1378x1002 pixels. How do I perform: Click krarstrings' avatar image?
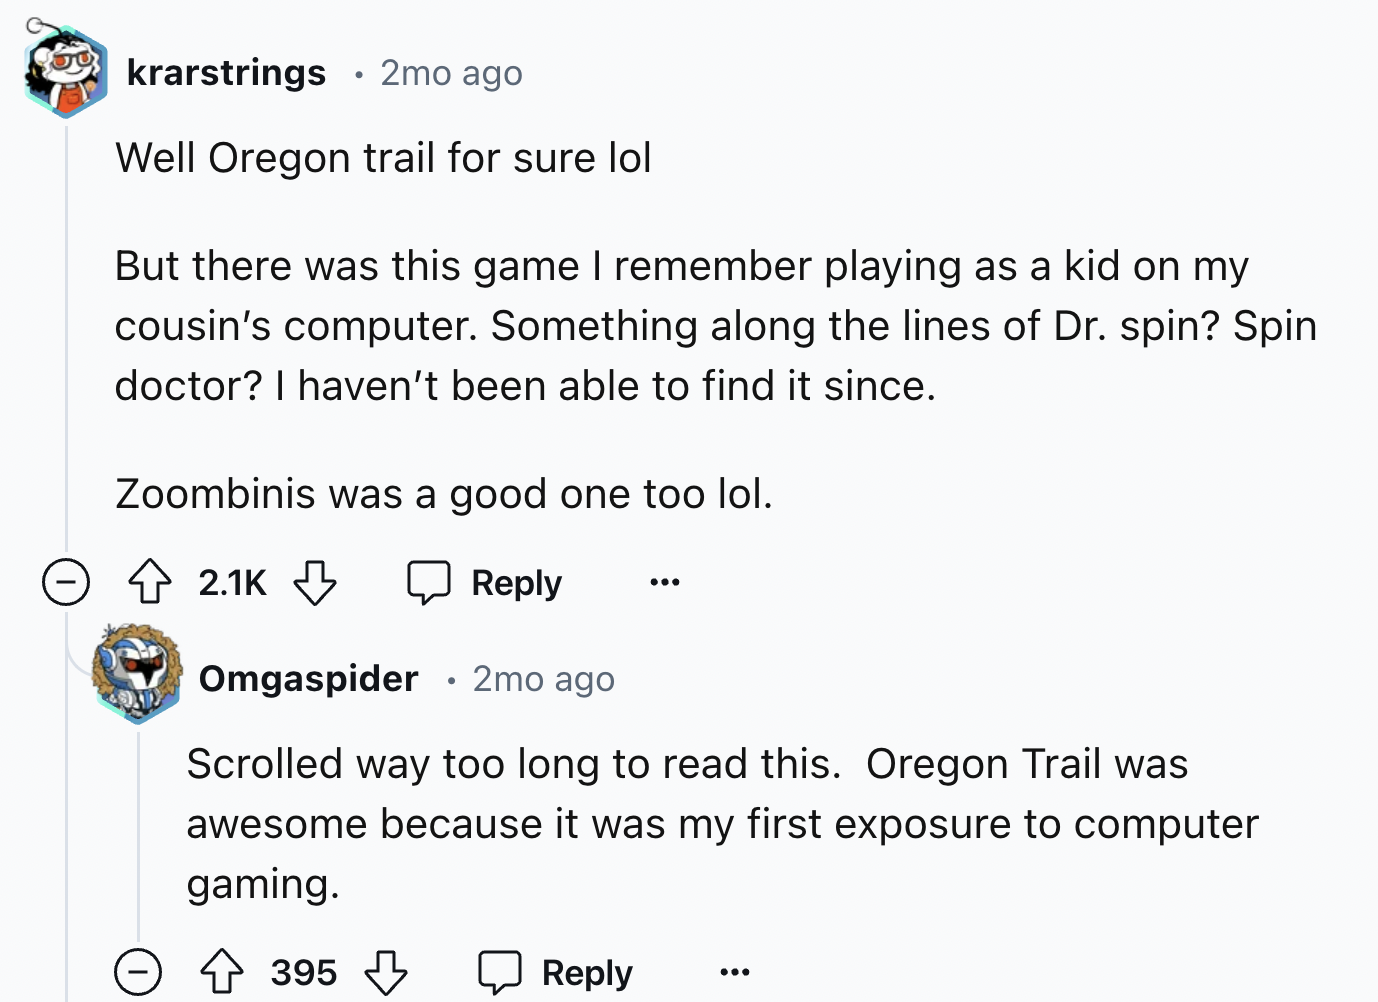point(66,72)
